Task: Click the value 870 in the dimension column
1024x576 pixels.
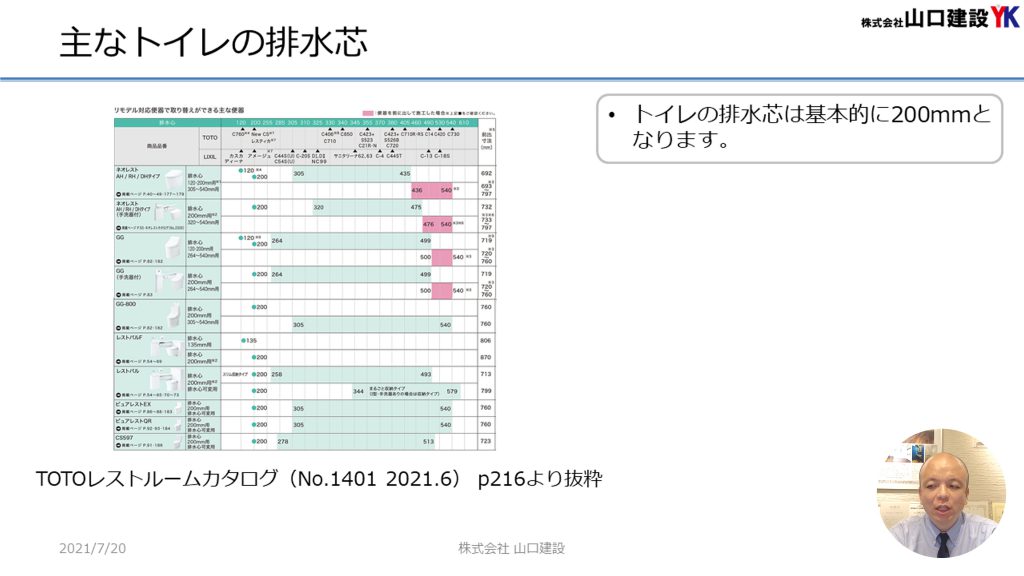Action: [486, 358]
